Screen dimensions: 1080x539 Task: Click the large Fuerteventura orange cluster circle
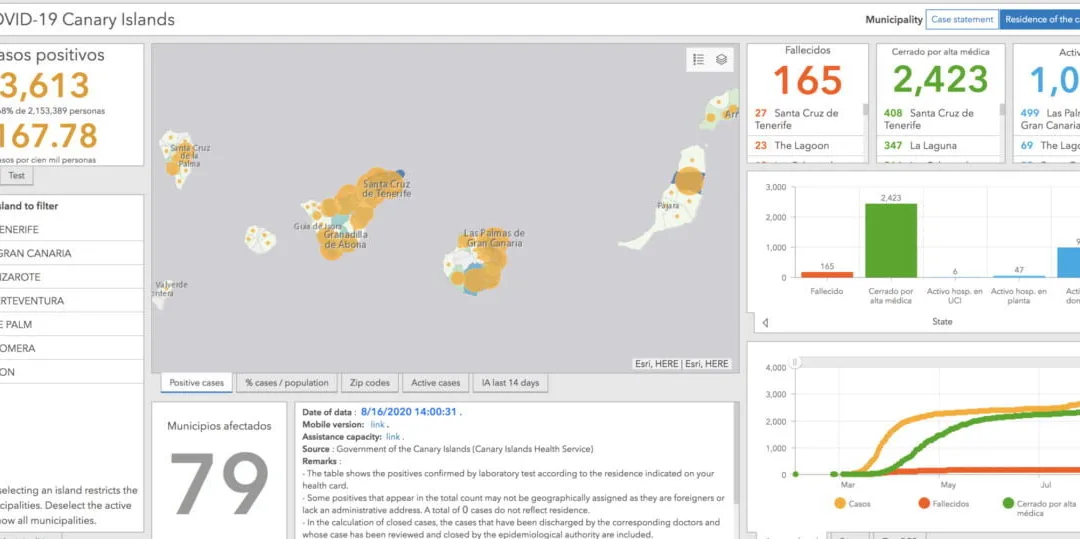689,180
